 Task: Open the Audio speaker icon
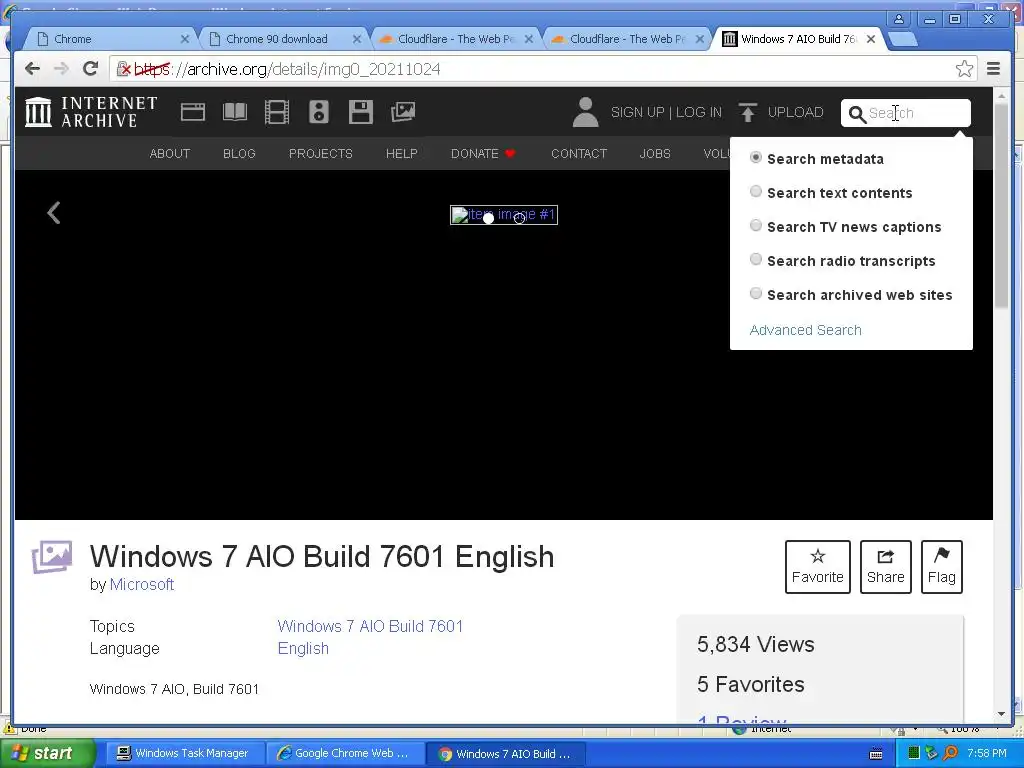tap(319, 112)
